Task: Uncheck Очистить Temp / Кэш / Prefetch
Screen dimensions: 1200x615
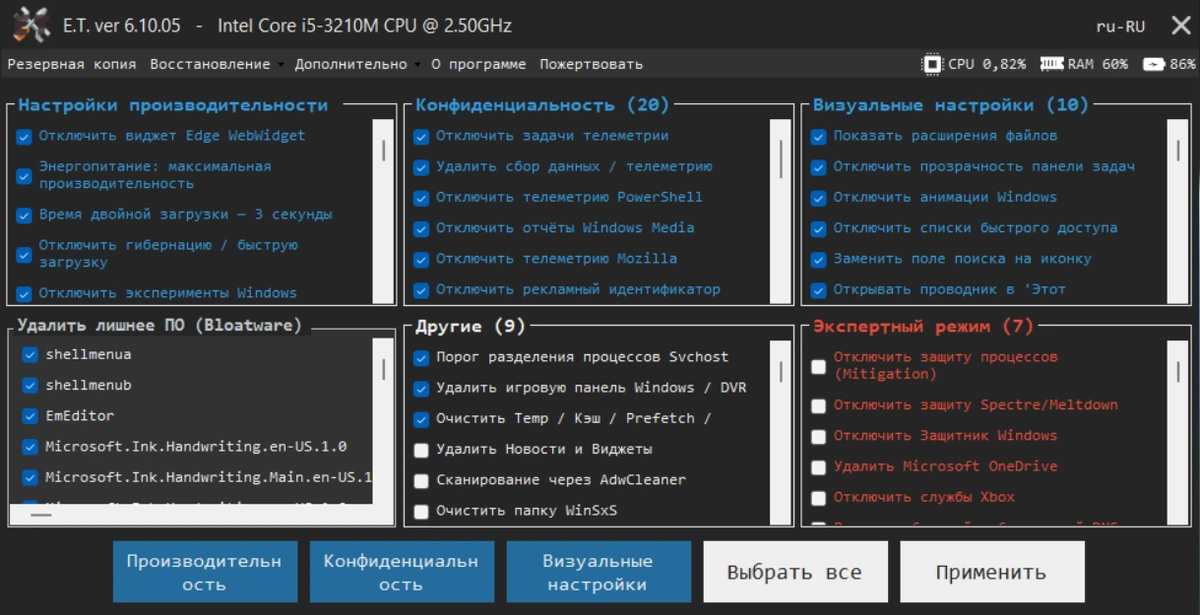Action: point(421,420)
